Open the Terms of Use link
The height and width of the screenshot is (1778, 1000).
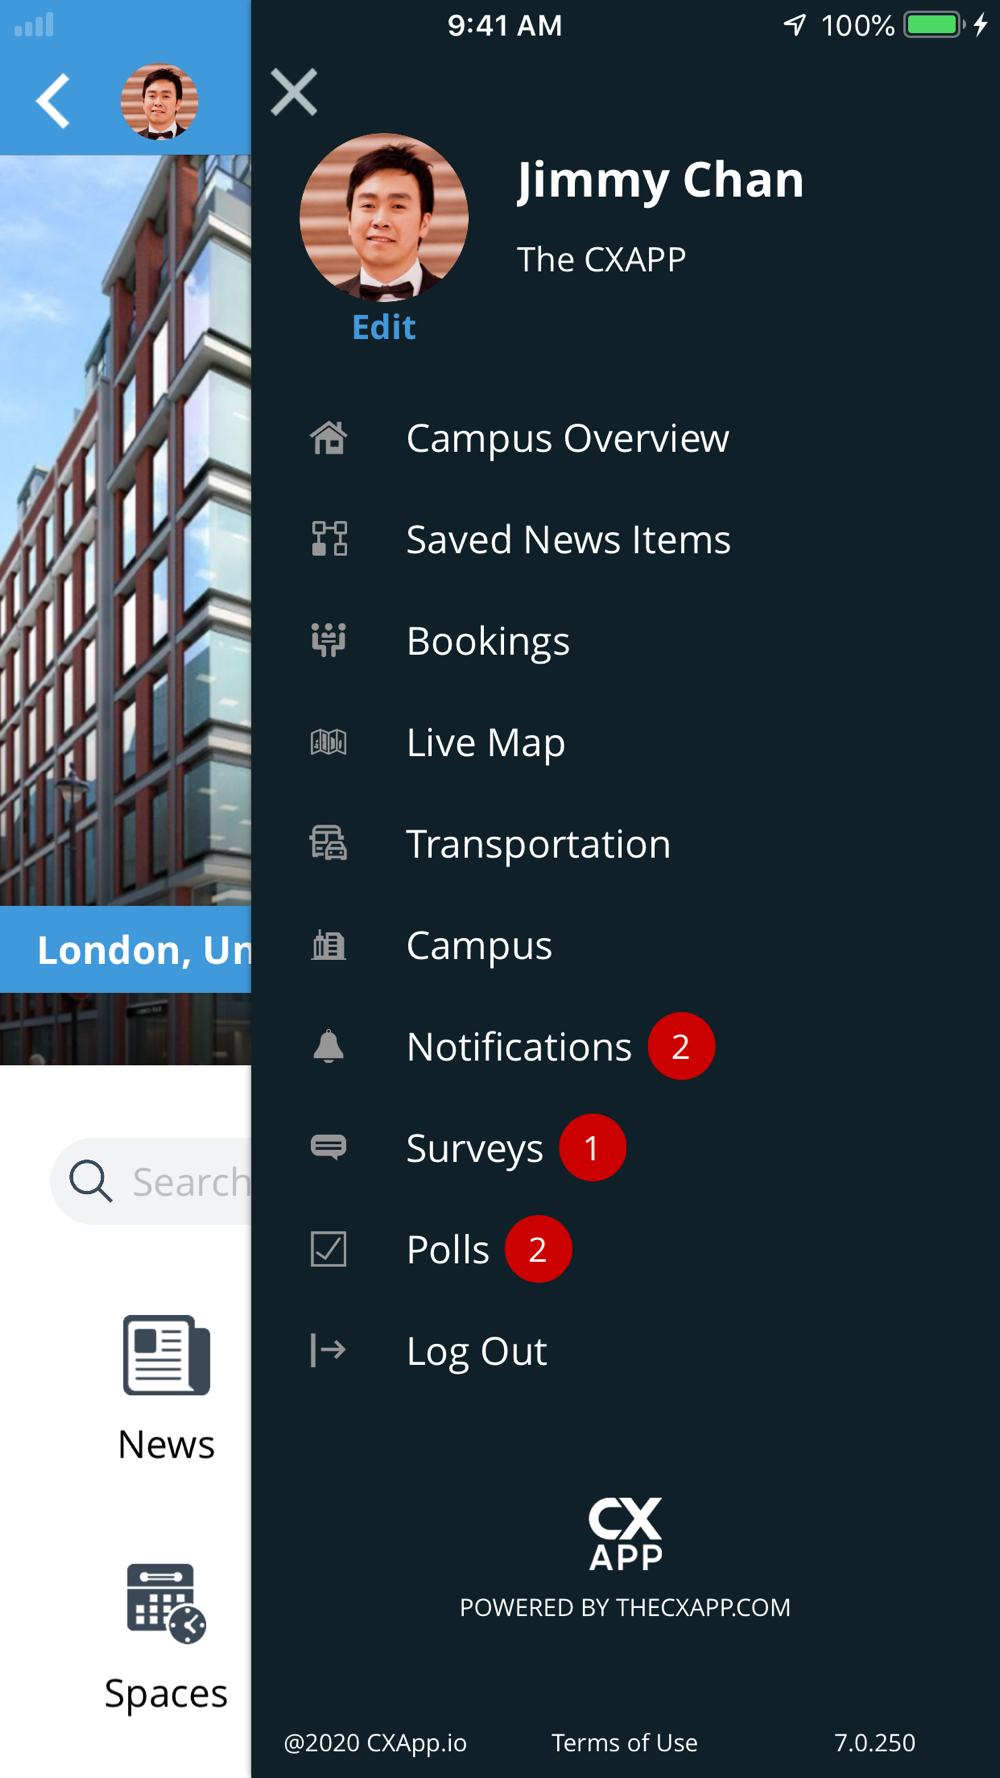tap(624, 1743)
